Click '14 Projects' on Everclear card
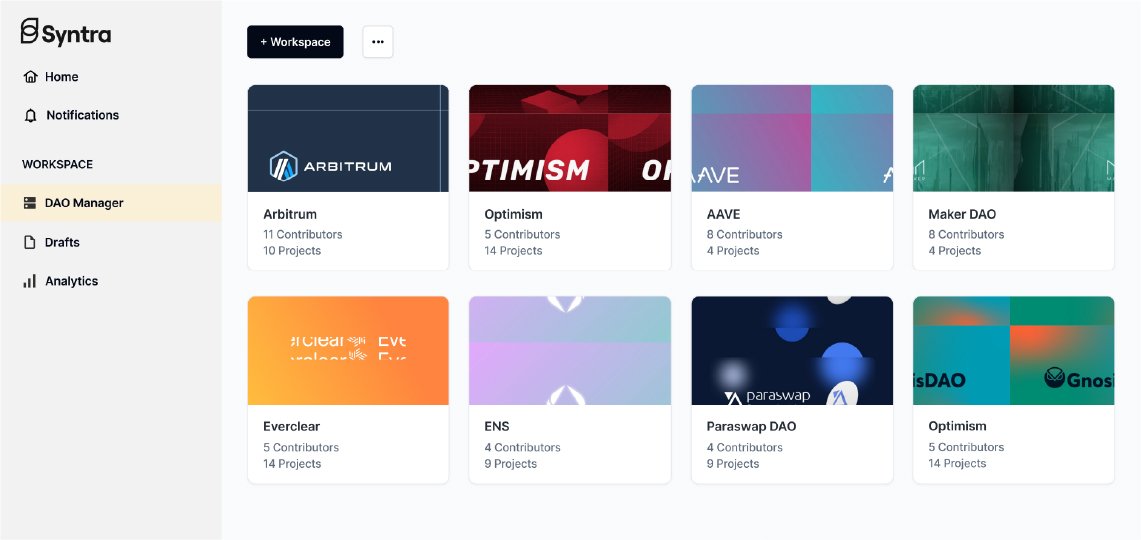The height and width of the screenshot is (540, 1141). point(292,464)
